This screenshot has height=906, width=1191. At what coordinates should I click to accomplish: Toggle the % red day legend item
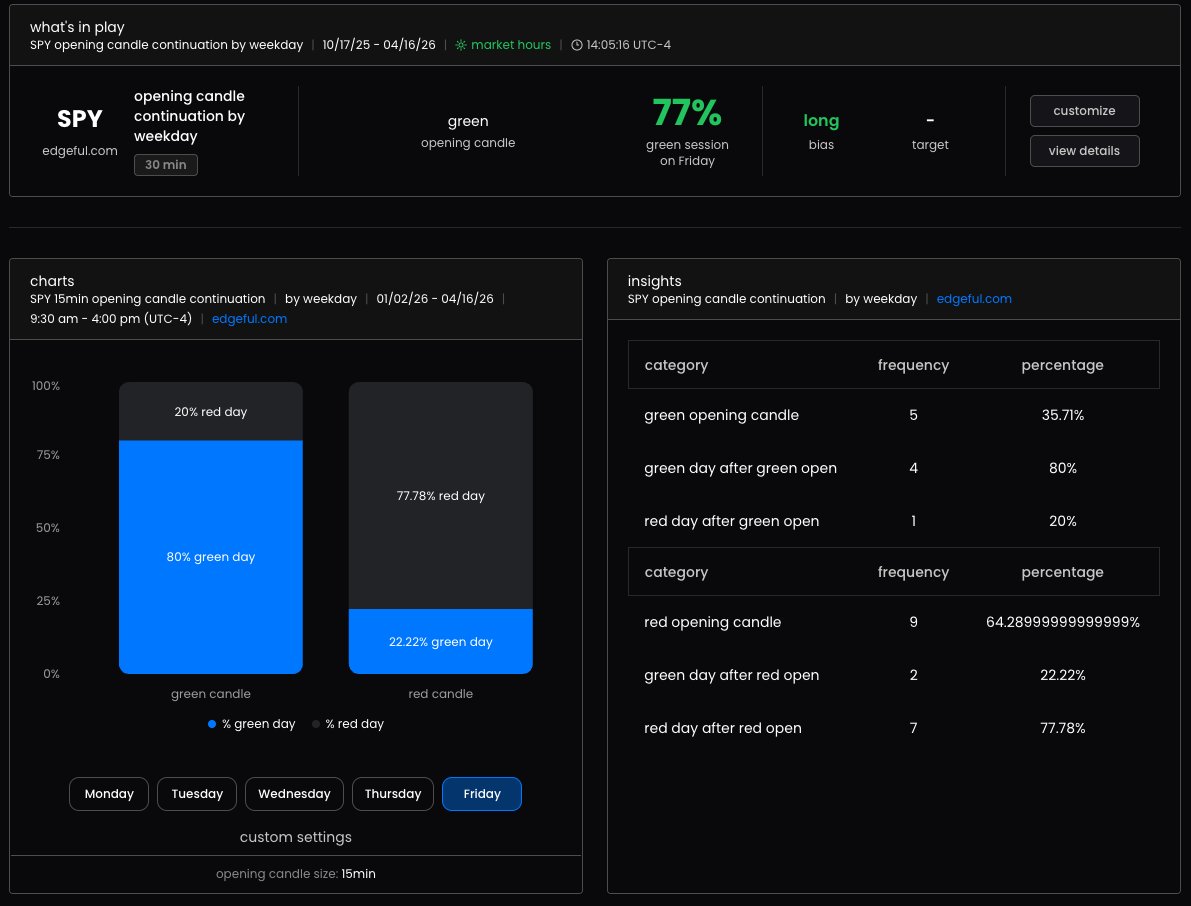tap(348, 724)
